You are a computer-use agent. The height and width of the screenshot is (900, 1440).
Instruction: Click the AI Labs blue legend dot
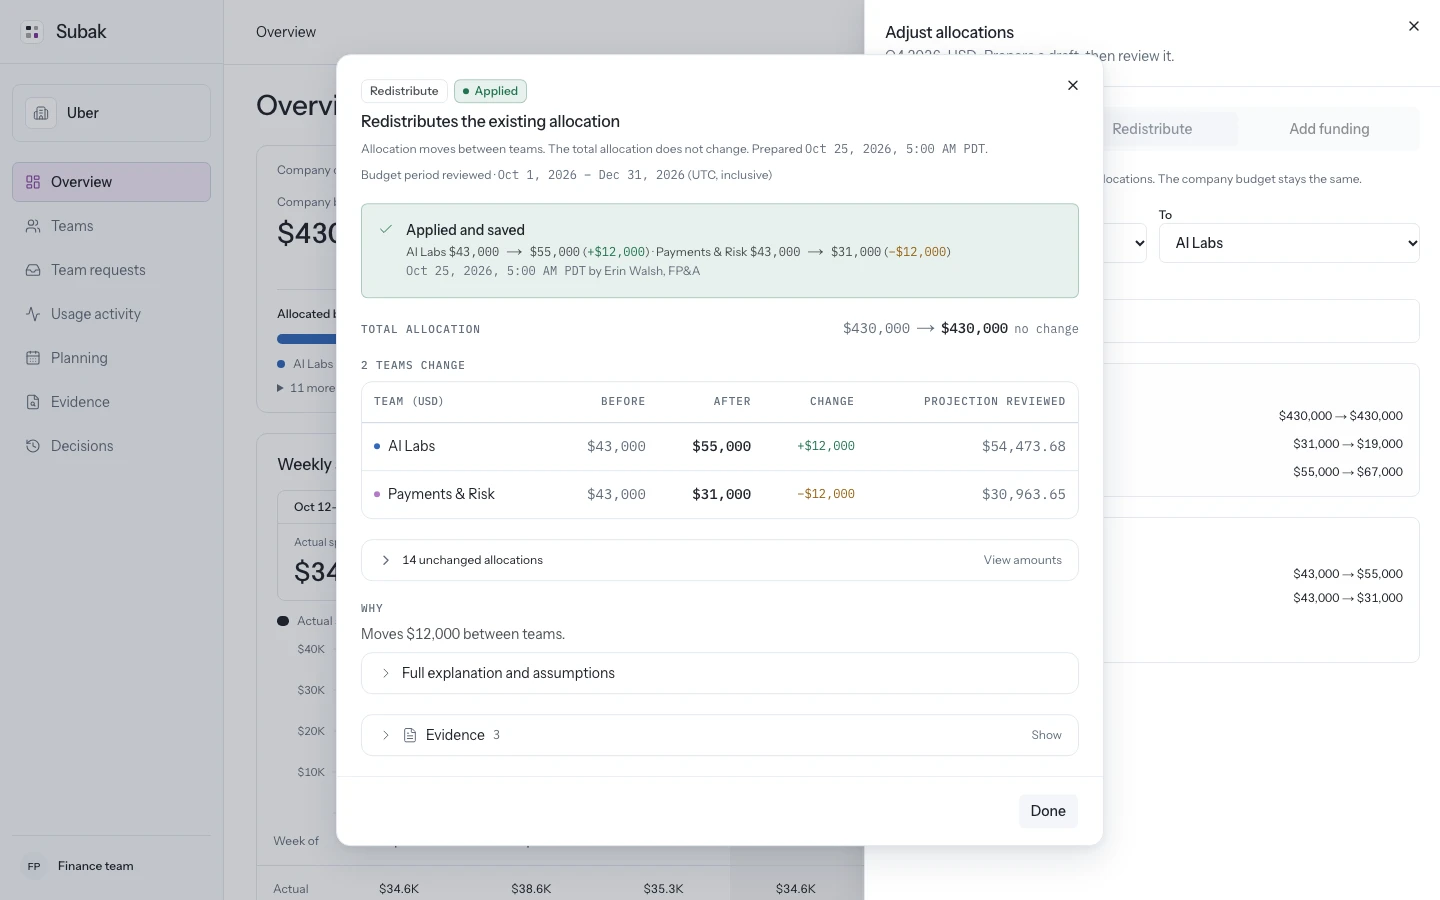click(x=281, y=364)
